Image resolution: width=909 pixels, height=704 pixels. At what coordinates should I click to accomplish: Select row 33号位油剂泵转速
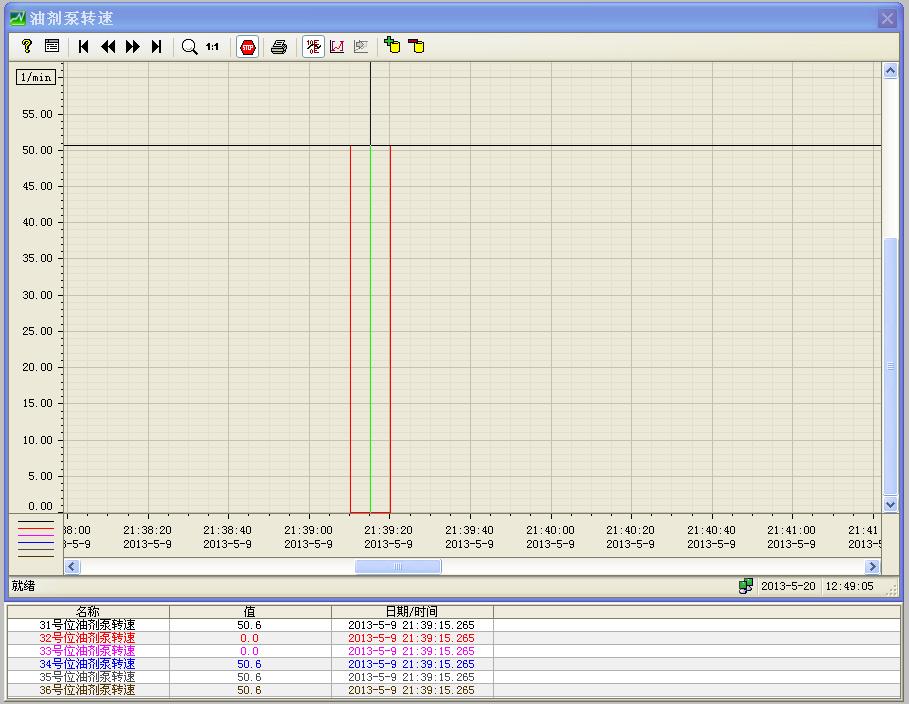453,651
